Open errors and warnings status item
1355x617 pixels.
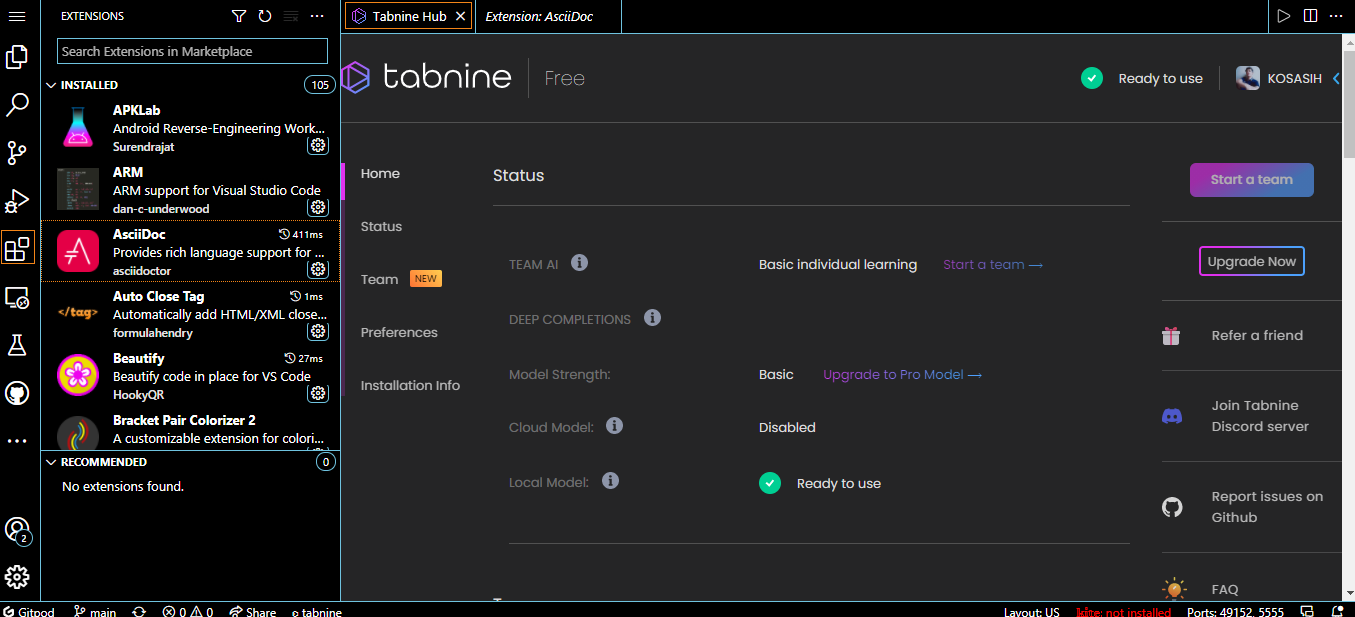coord(188,611)
